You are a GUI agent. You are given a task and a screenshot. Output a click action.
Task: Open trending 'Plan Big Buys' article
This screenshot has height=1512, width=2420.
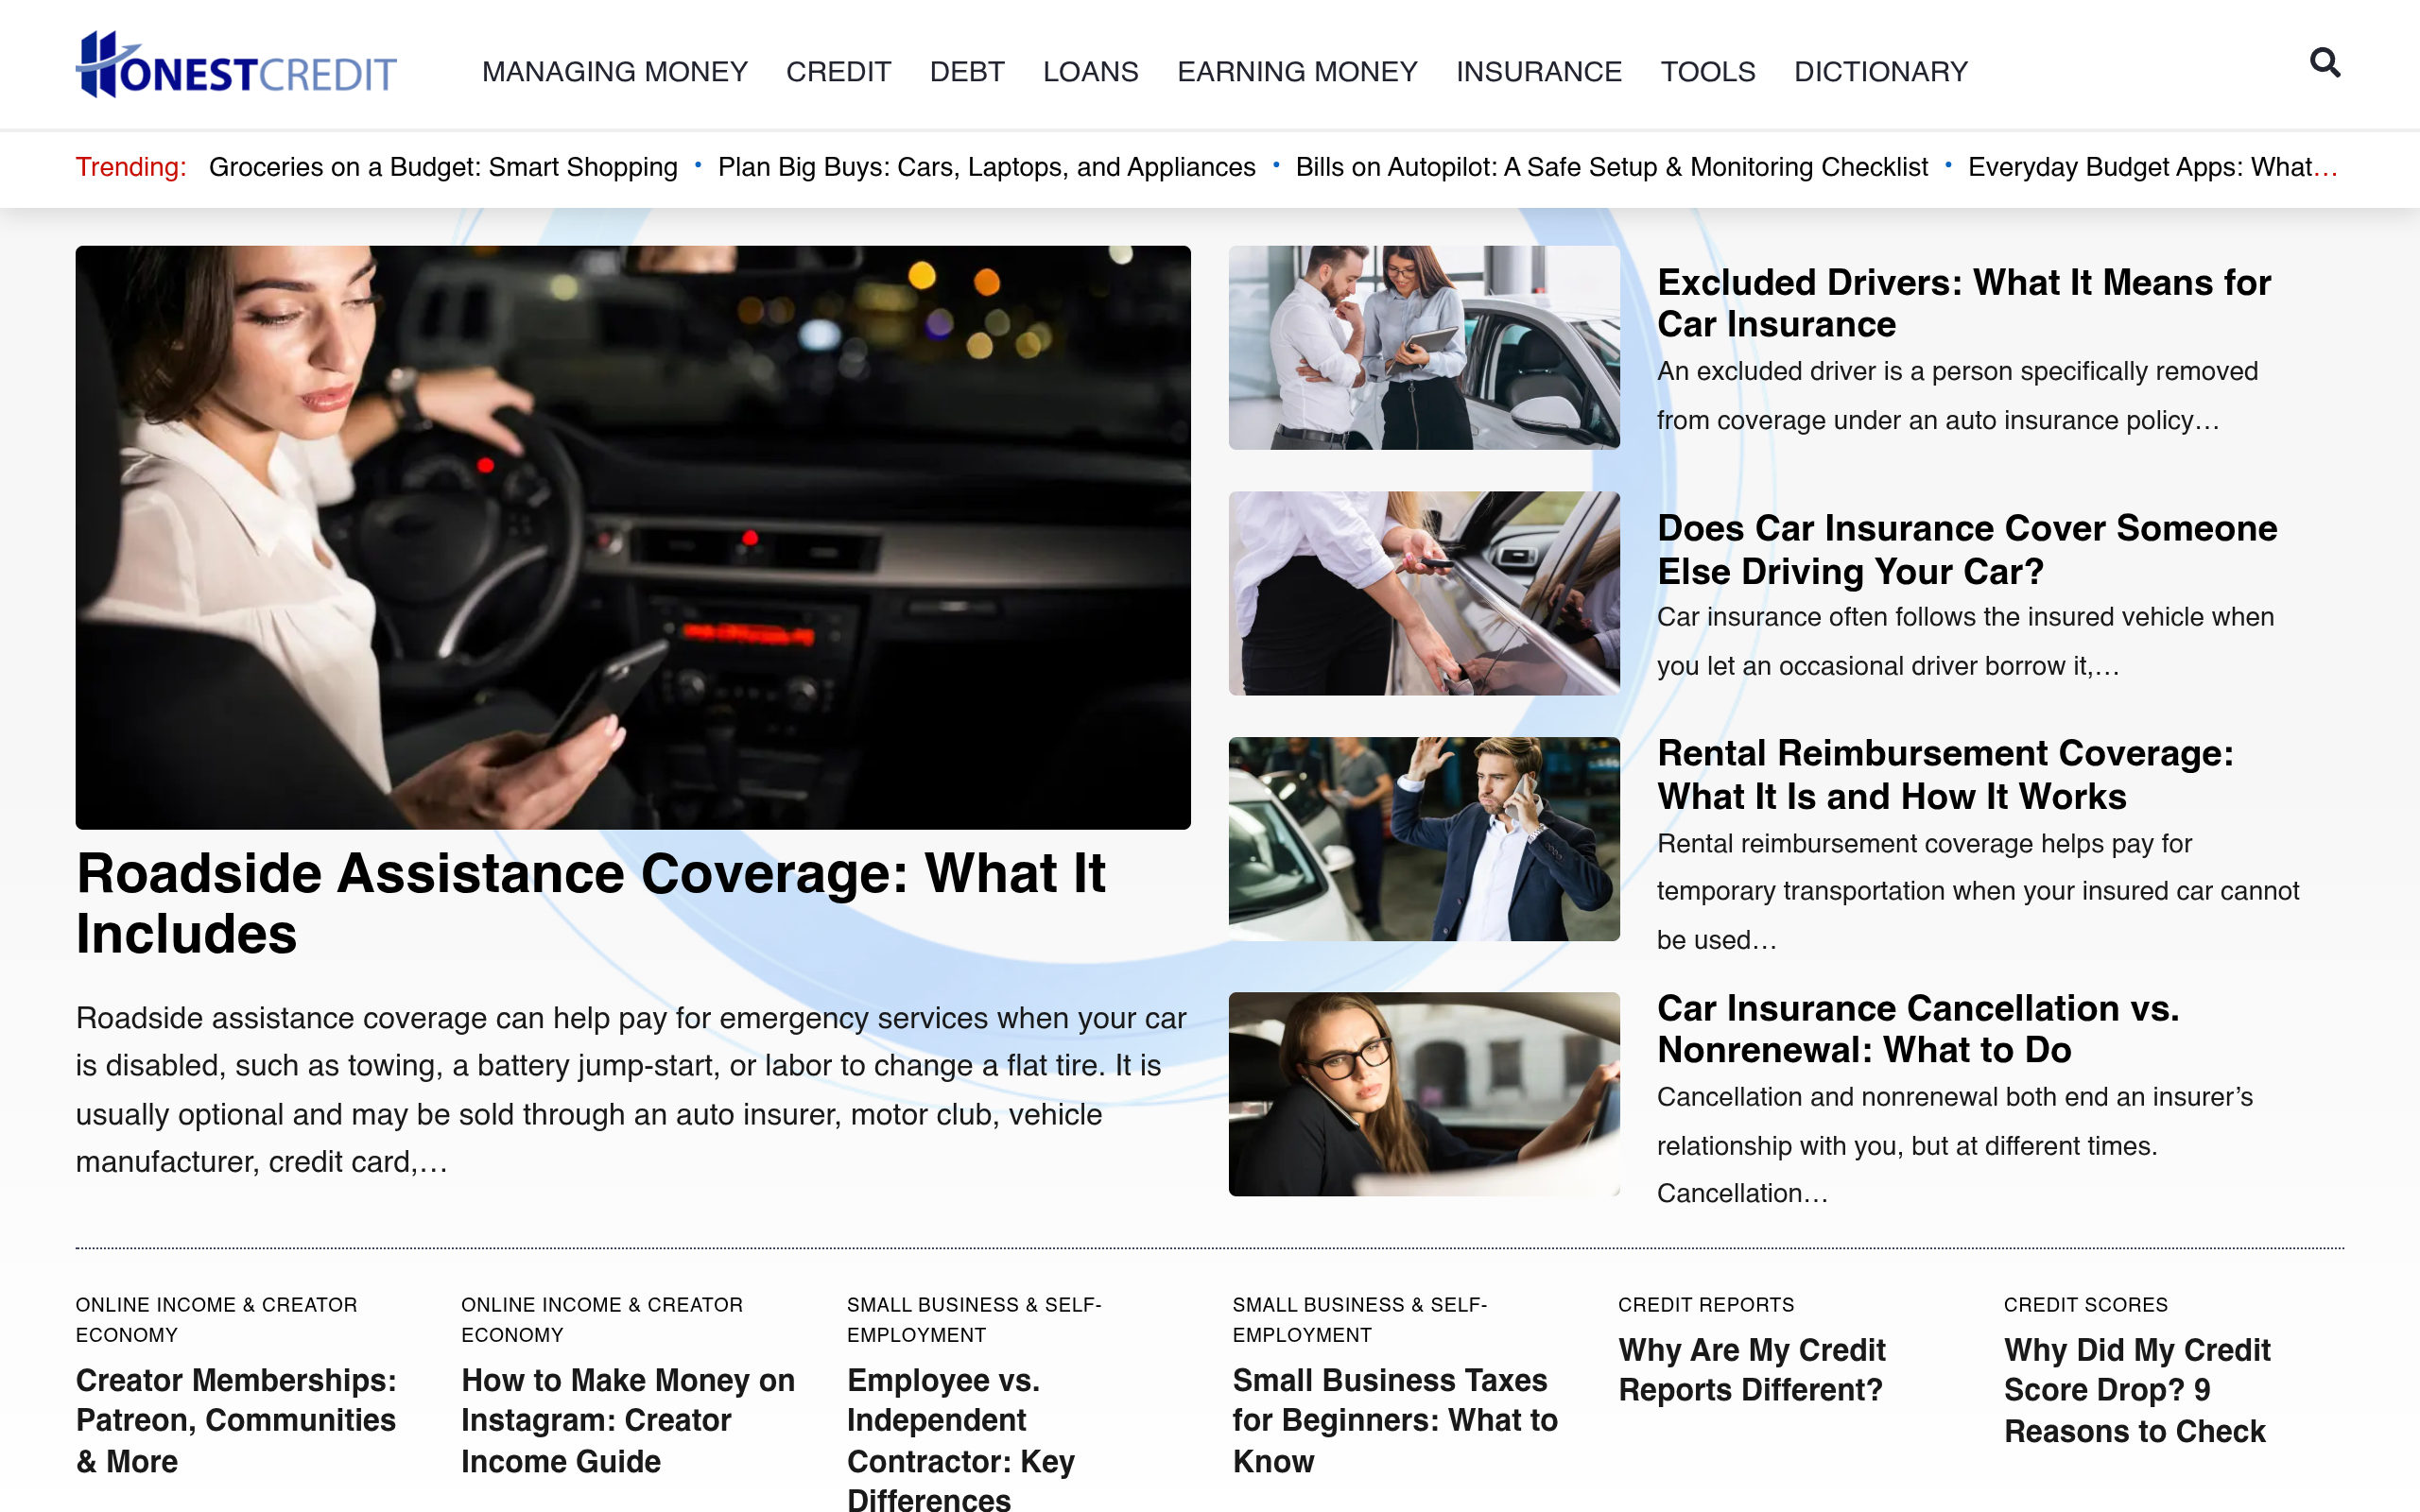(986, 167)
